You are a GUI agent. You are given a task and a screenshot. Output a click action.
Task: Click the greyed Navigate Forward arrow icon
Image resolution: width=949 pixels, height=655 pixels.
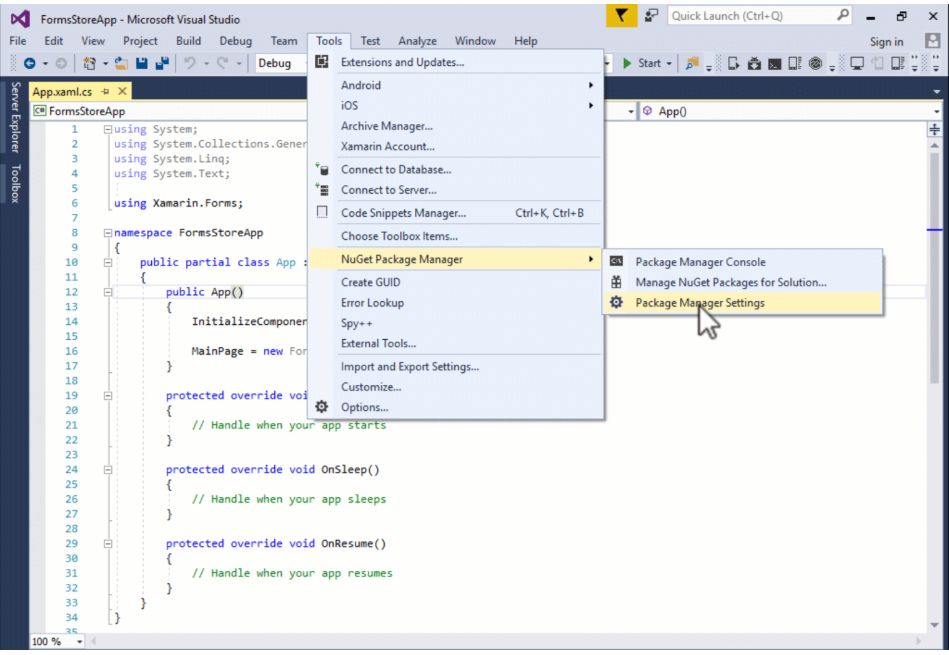click(61, 63)
